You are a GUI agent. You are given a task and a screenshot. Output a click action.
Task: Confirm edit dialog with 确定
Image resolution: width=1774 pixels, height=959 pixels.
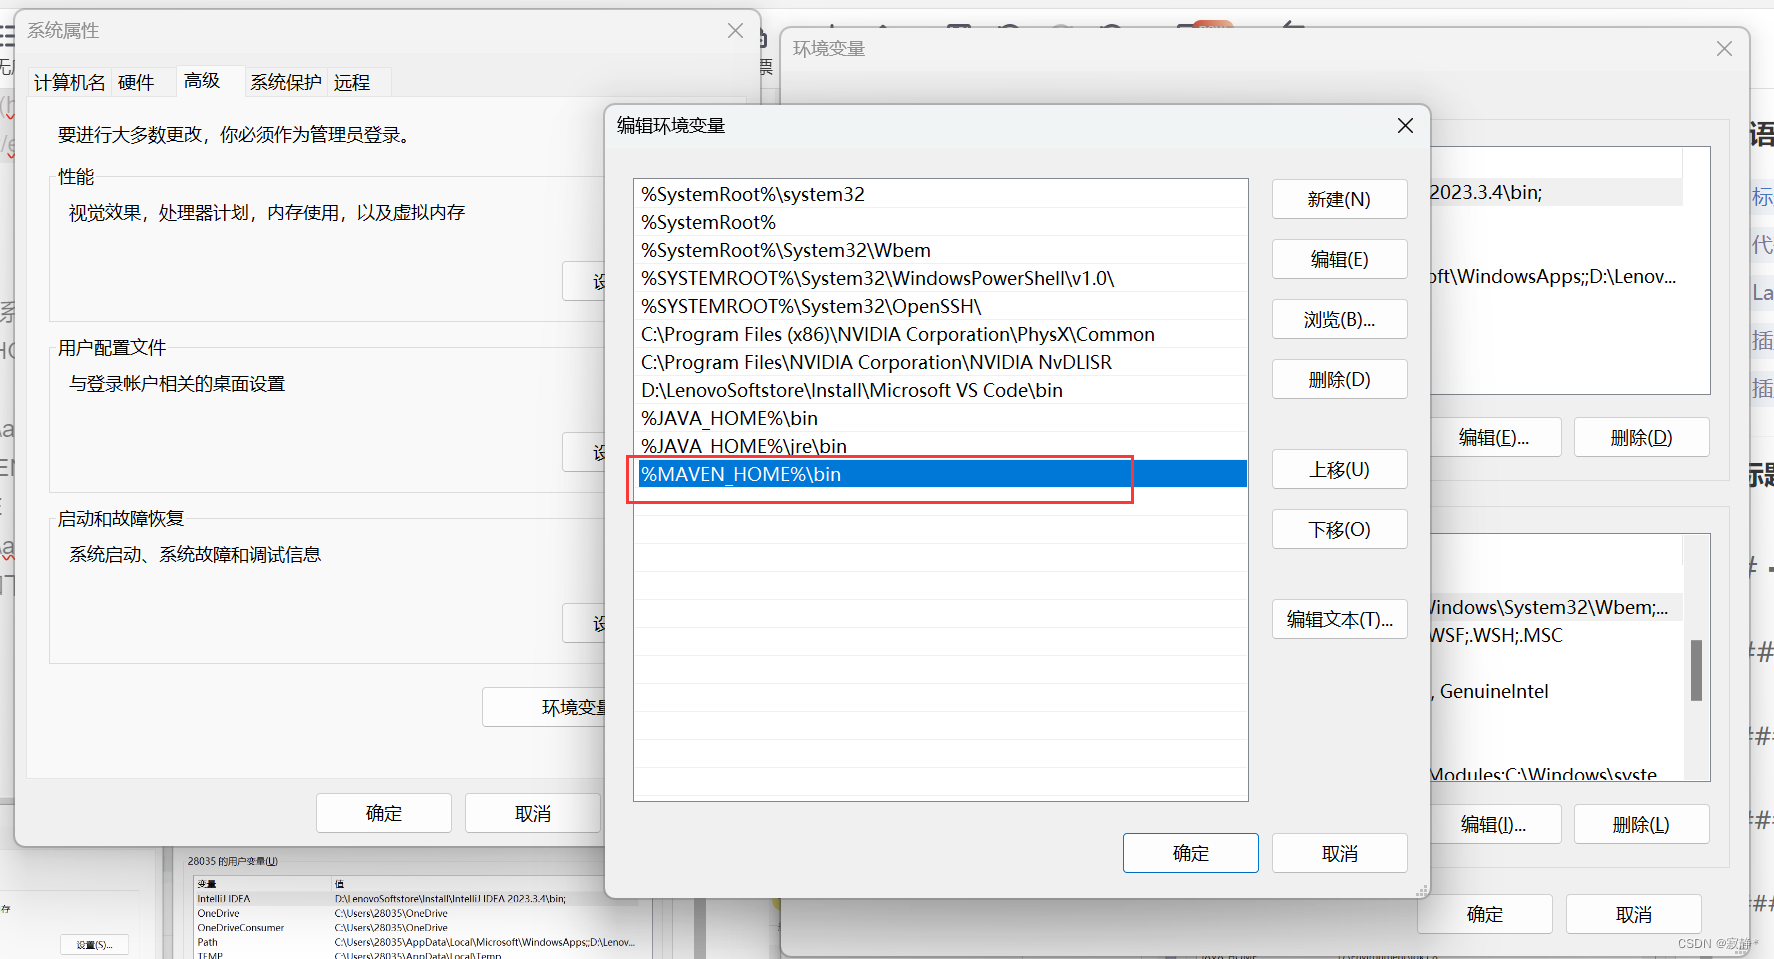click(x=1190, y=853)
